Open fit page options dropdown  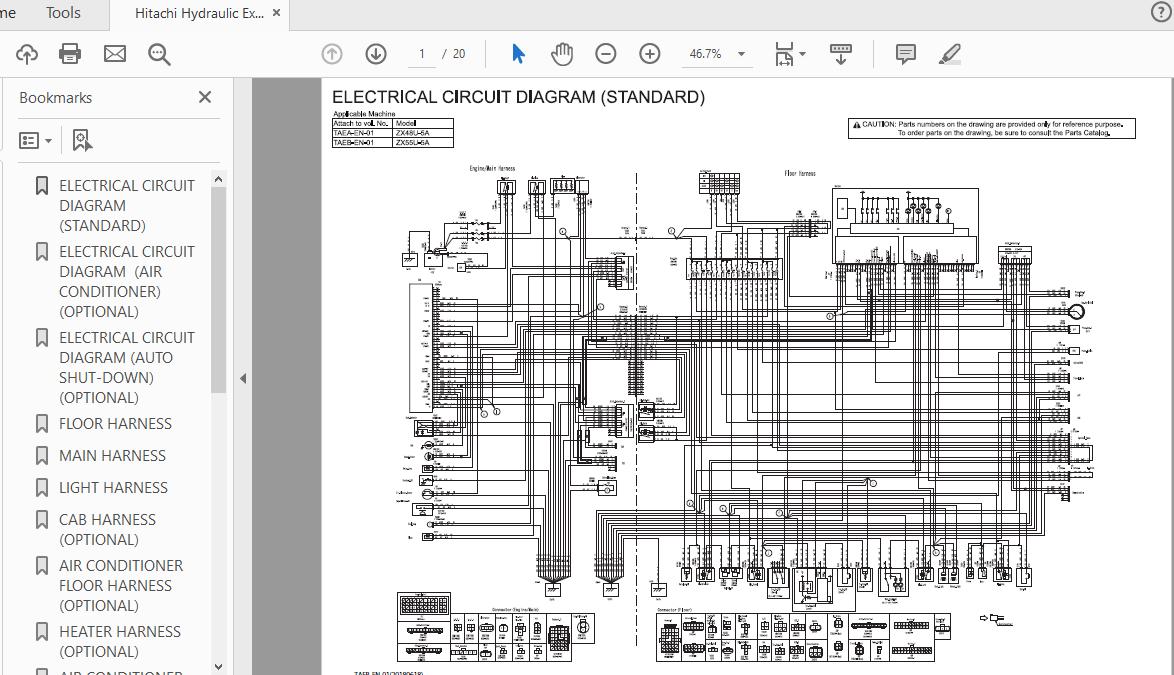[802, 54]
